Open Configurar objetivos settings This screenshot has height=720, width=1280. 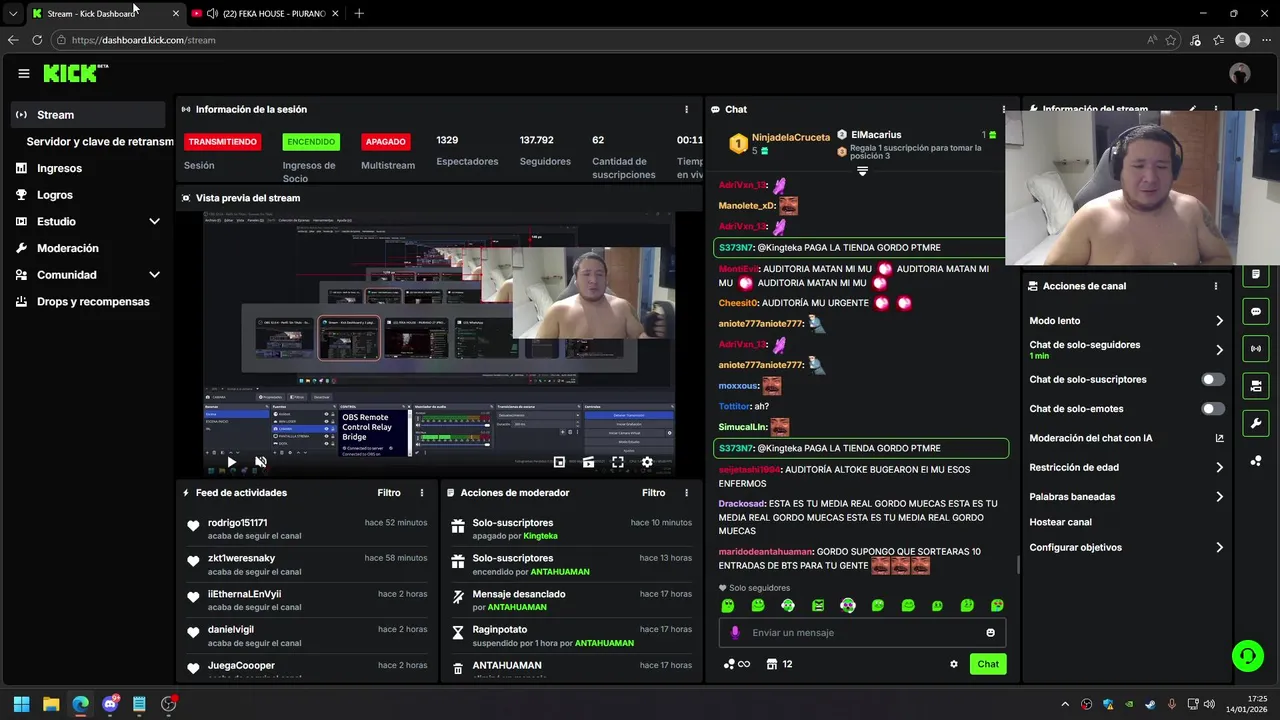tap(1126, 547)
